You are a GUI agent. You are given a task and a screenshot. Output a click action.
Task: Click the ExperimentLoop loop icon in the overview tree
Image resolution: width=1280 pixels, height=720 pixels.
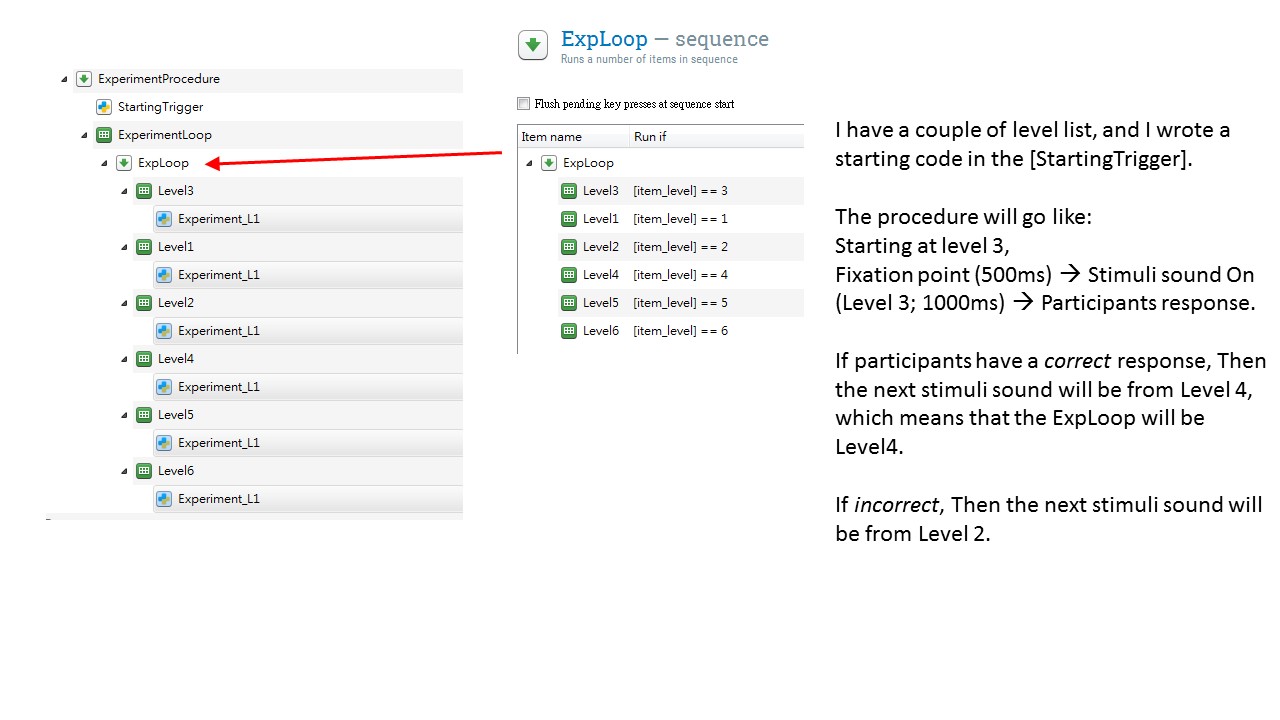[x=104, y=135]
